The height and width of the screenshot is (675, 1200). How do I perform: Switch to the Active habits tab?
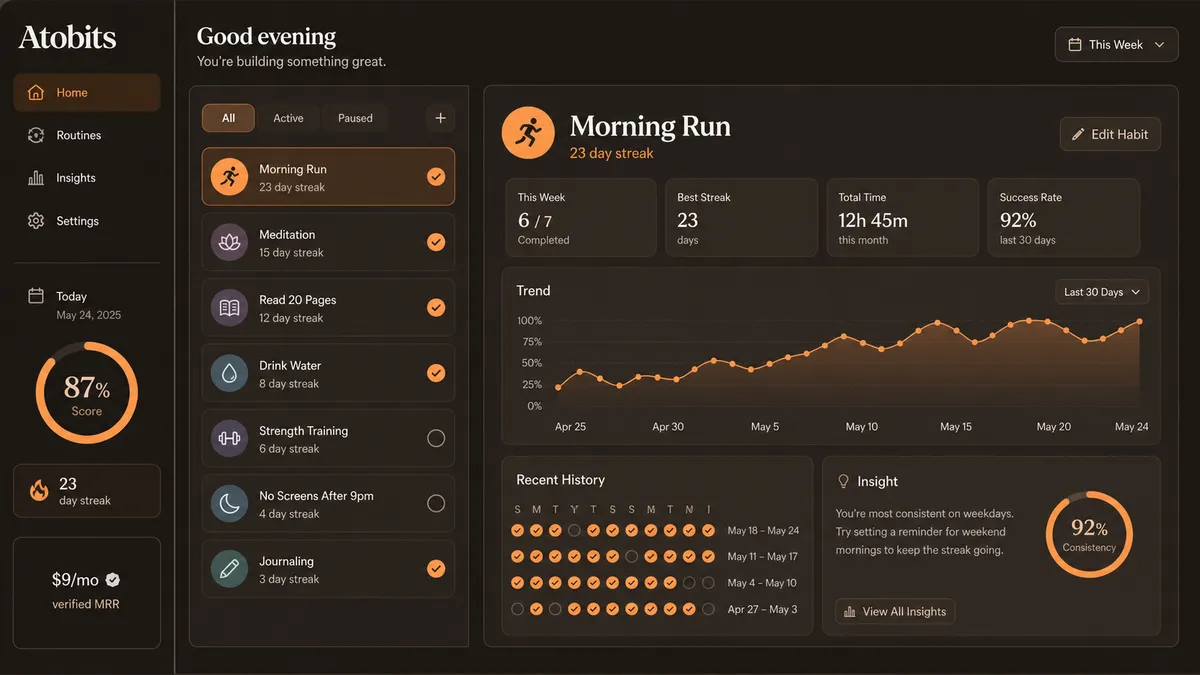[288, 118]
